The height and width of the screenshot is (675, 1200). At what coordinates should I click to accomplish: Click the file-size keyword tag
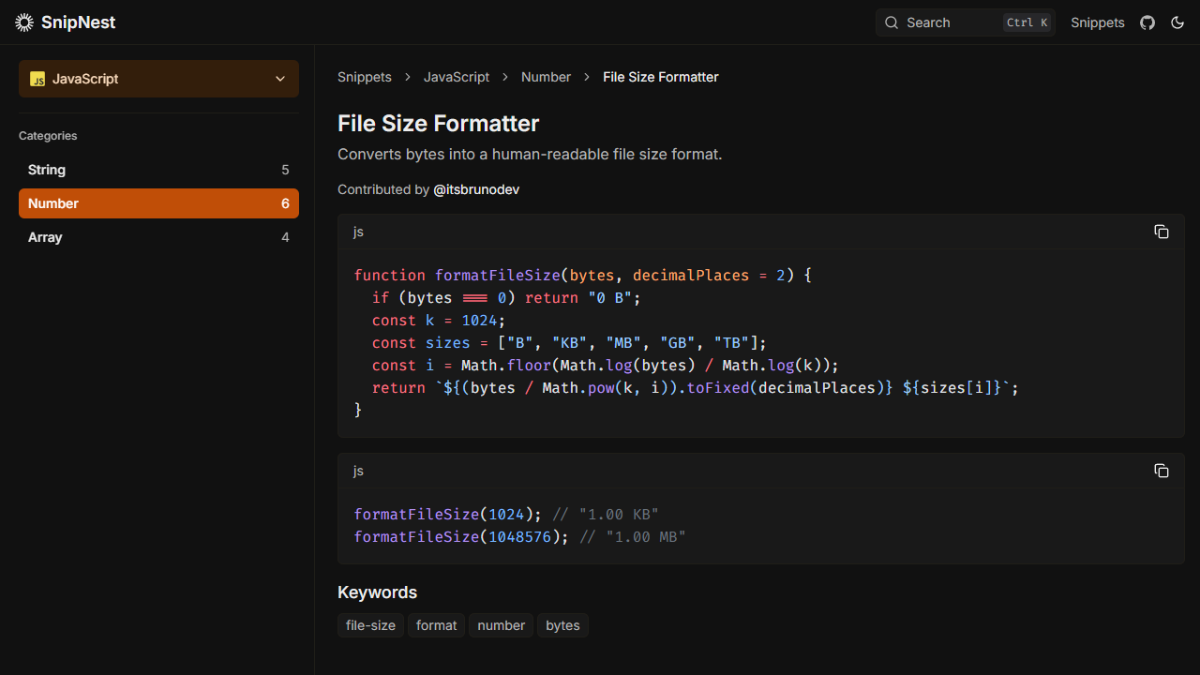coord(371,625)
